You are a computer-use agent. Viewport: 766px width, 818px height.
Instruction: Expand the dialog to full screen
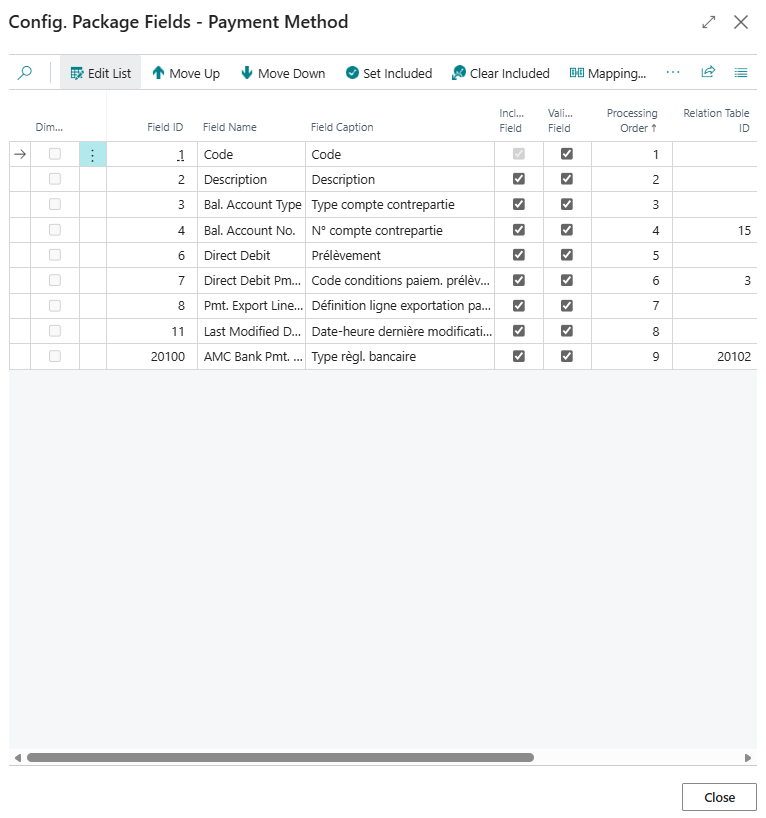tap(708, 22)
